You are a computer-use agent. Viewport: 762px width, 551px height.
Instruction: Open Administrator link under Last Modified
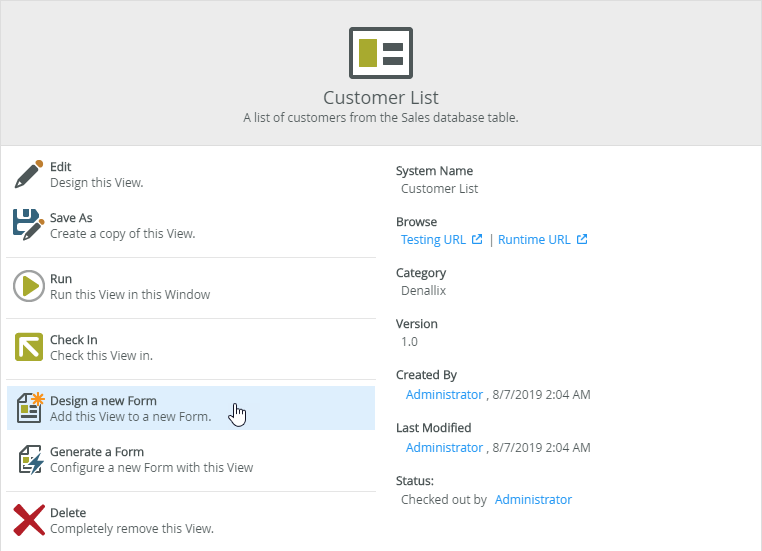444,448
